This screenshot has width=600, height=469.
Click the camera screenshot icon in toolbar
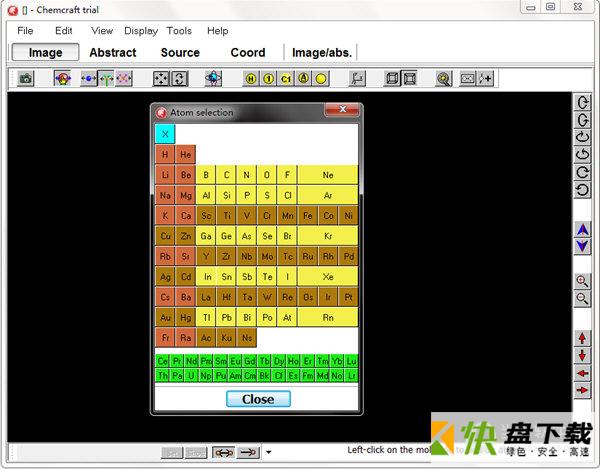[26, 79]
